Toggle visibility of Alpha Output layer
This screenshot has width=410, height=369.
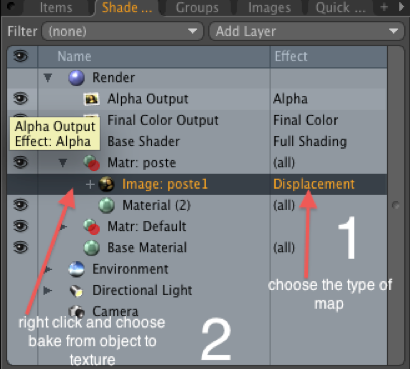tap(21, 99)
